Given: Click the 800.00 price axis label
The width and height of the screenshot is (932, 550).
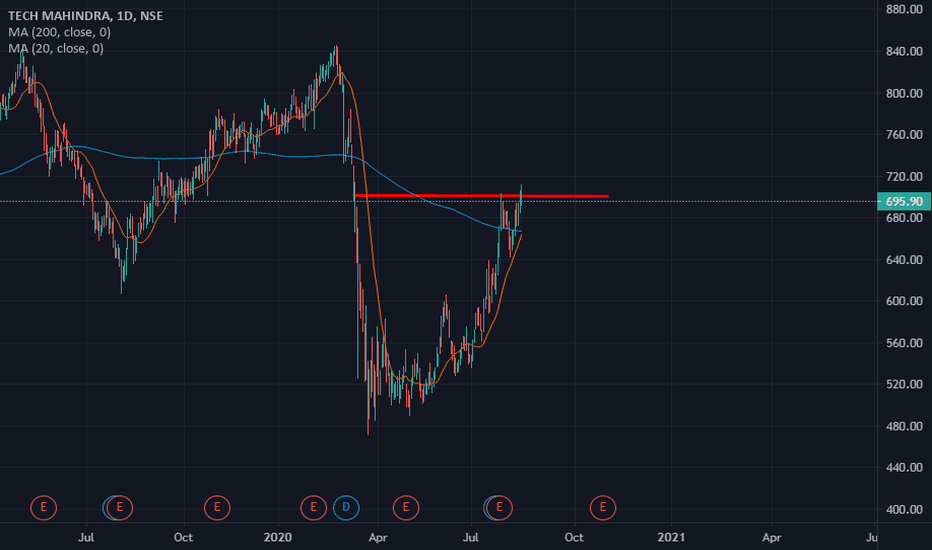Looking at the screenshot, I should pyautogui.click(x=903, y=93).
